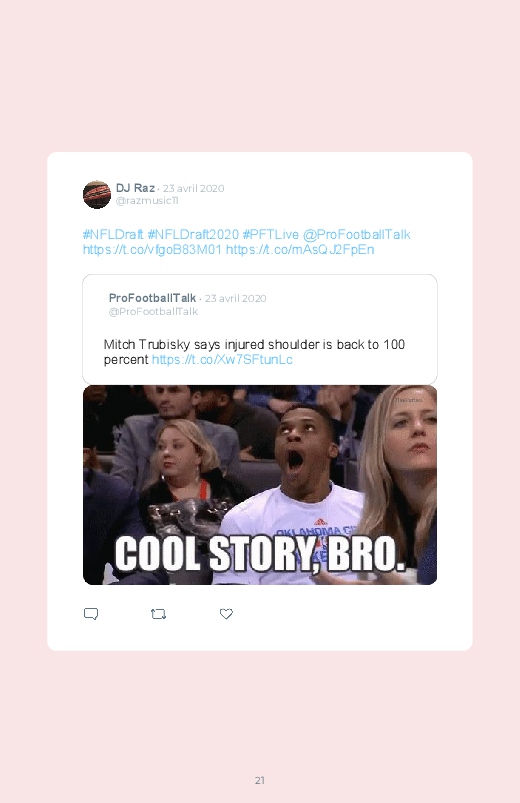This screenshot has height=803, width=520.
Task: Click the ProFootballTalk quoted author name
Action: tap(152, 298)
